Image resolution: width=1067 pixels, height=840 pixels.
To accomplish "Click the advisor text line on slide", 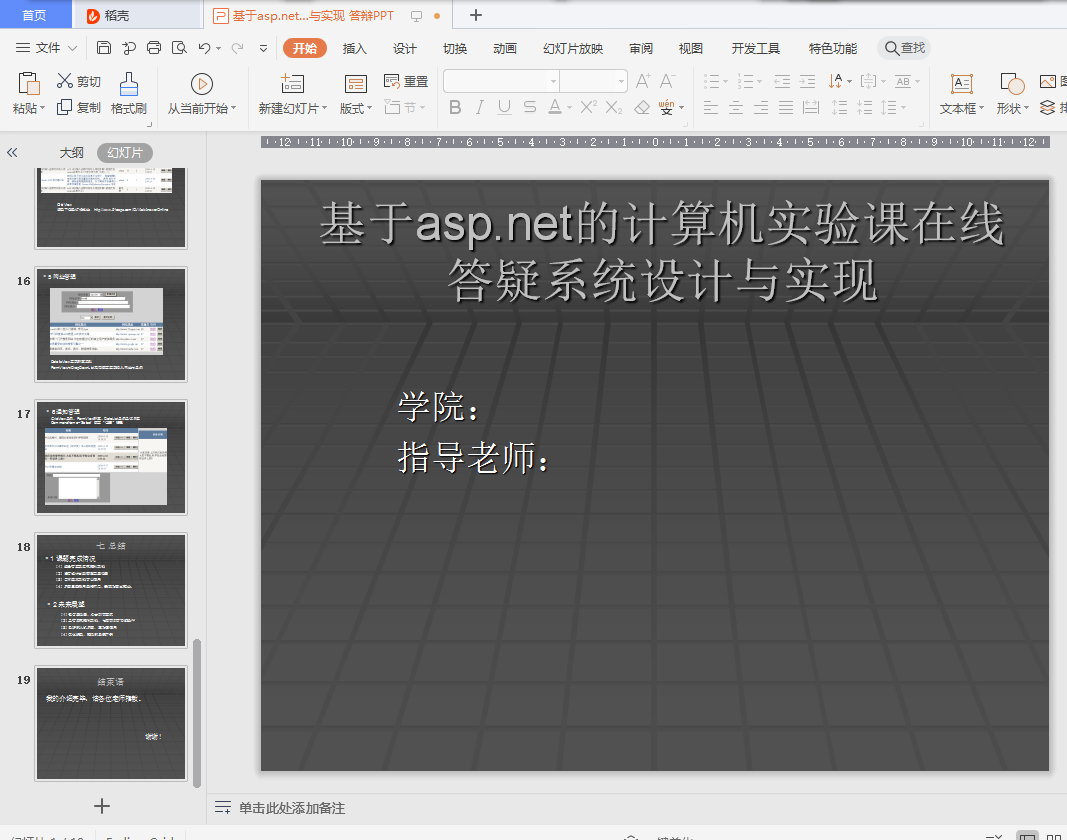I will (473, 457).
